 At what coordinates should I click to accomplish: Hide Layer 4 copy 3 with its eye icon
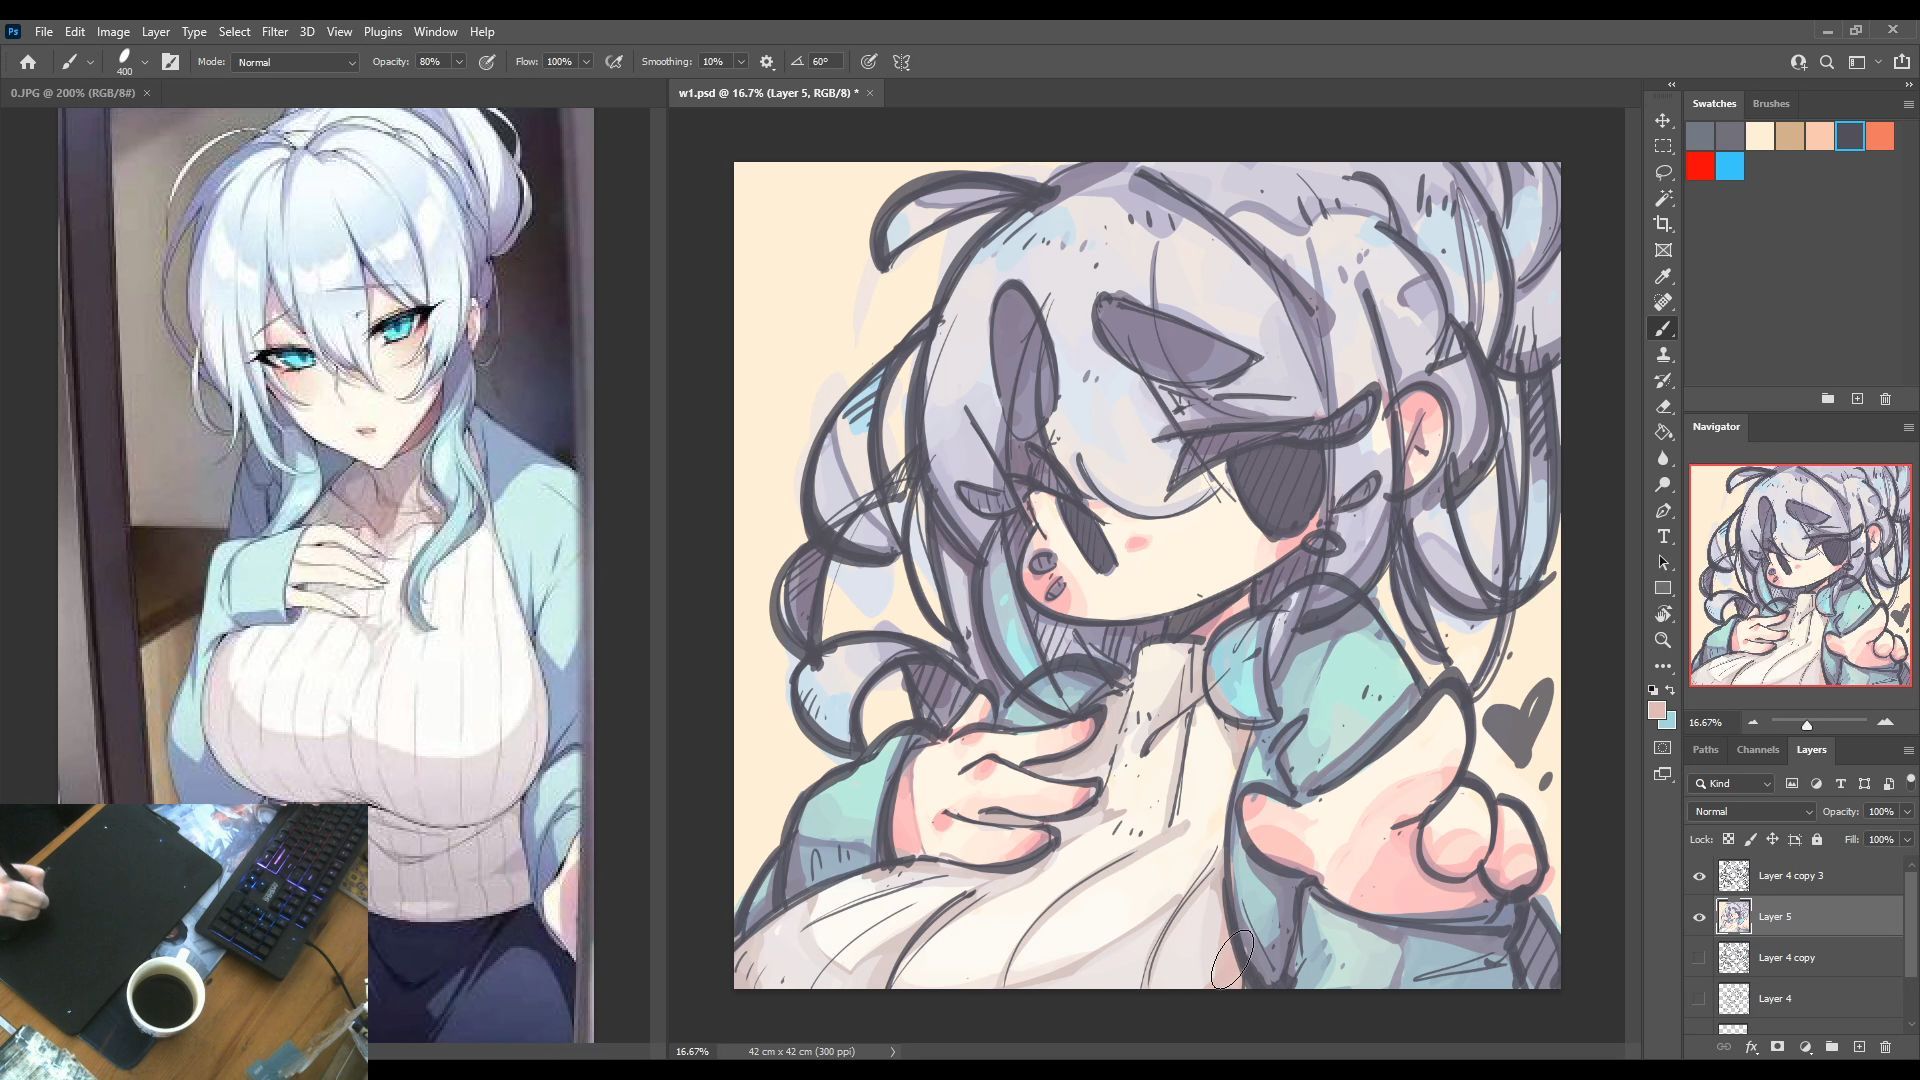click(1699, 876)
